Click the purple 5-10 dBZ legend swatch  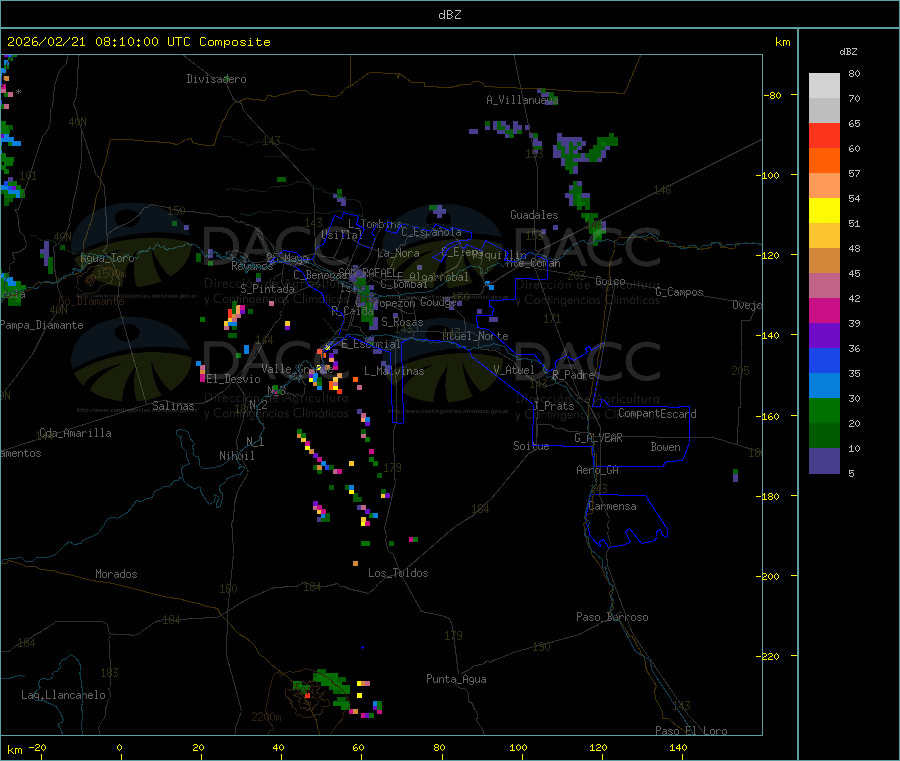[824, 461]
